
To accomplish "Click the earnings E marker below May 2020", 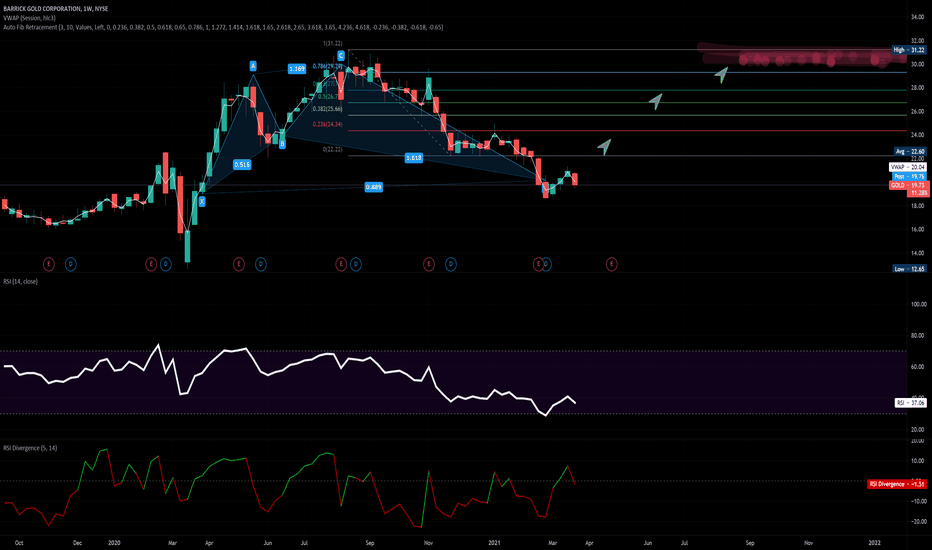I will [x=238, y=263].
